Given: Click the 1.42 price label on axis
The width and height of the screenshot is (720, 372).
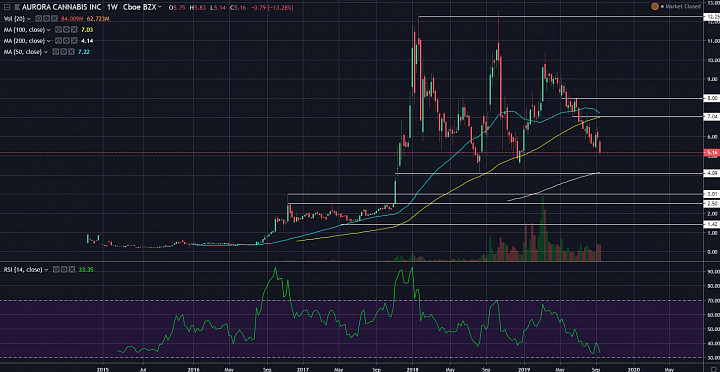Looking at the screenshot, I should coord(712,224).
